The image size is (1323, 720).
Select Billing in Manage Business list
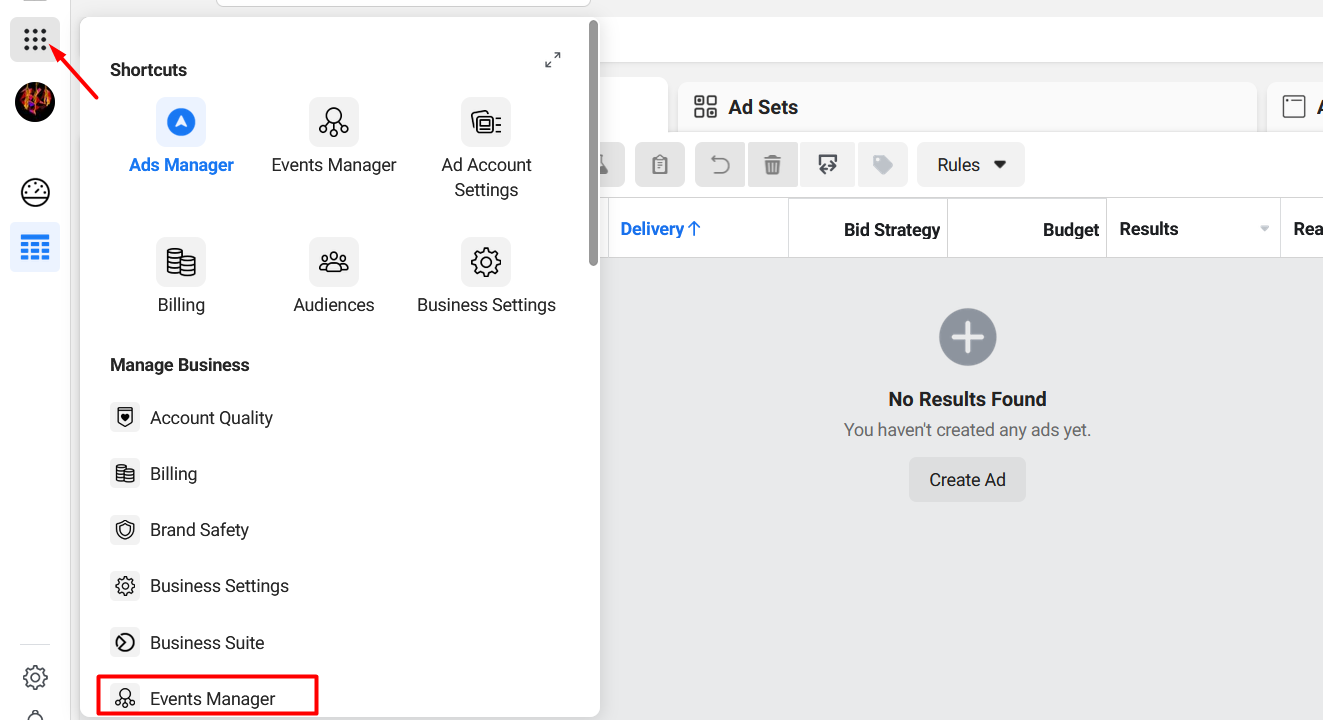tap(154, 474)
